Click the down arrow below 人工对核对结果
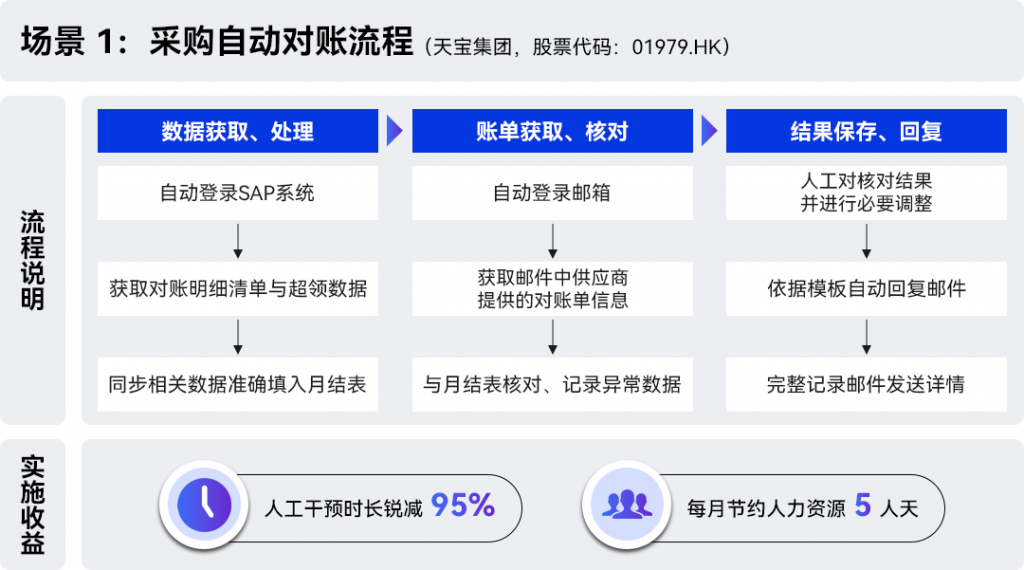 [866, 241]
